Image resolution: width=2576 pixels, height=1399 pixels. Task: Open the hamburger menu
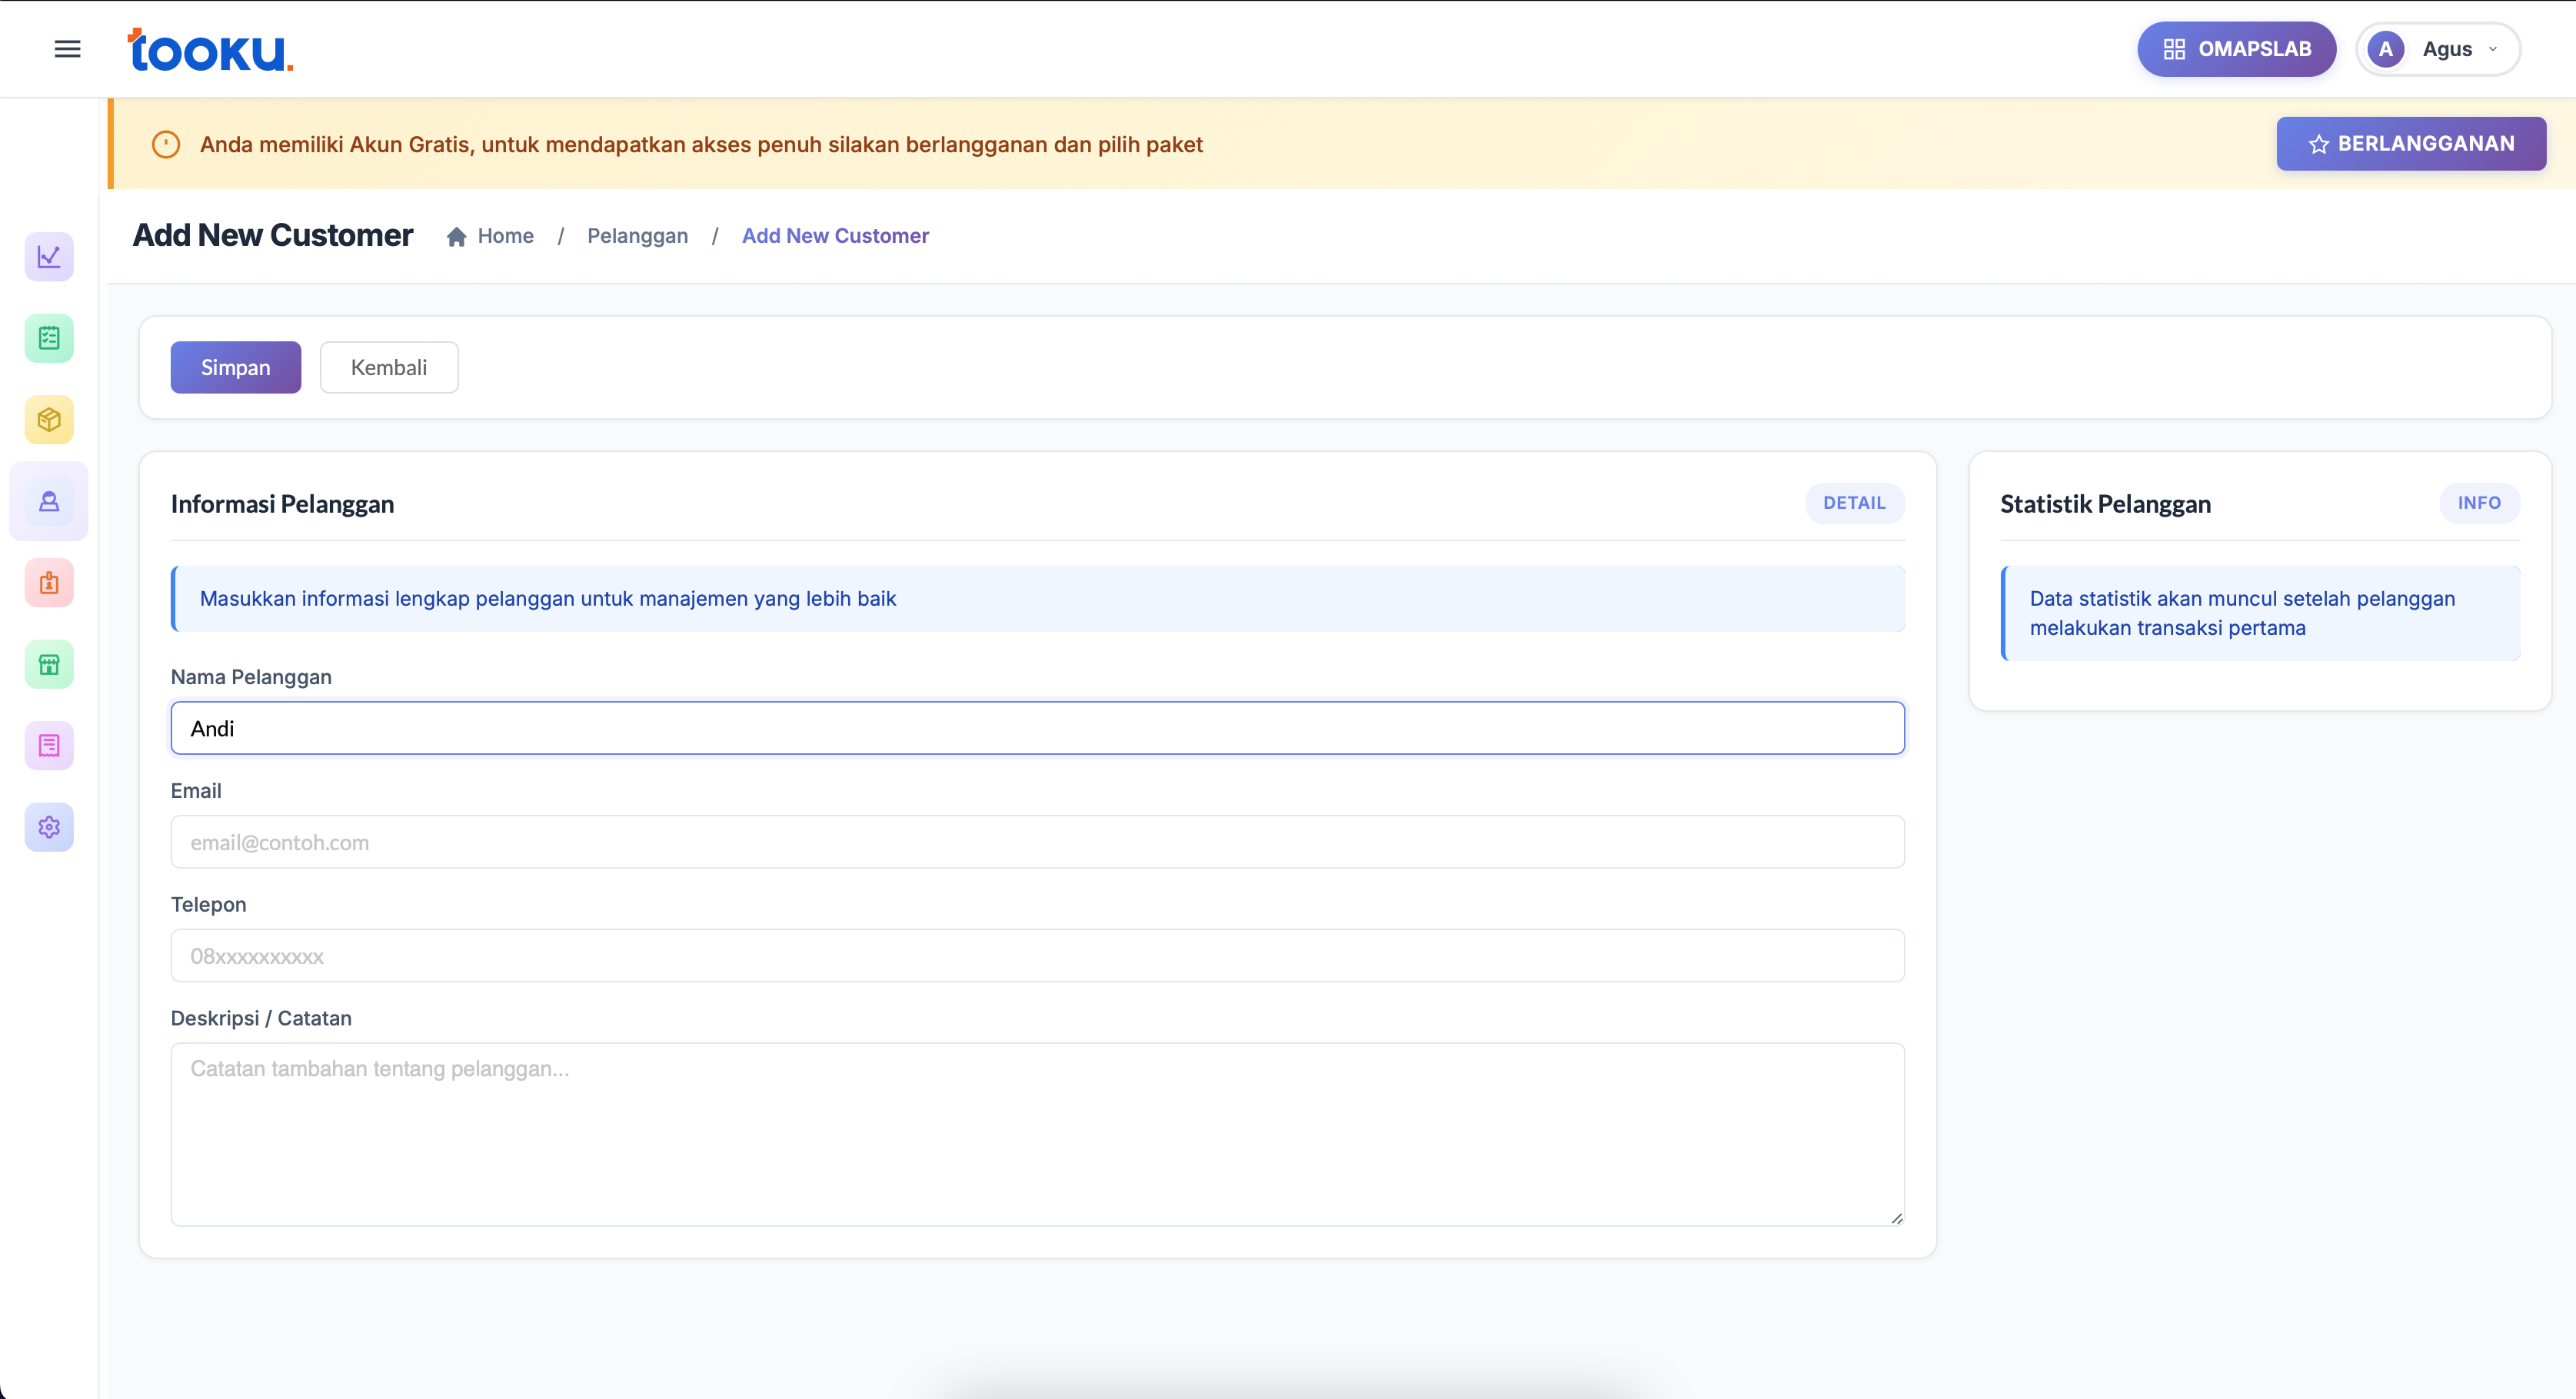[x=67, y=49]
